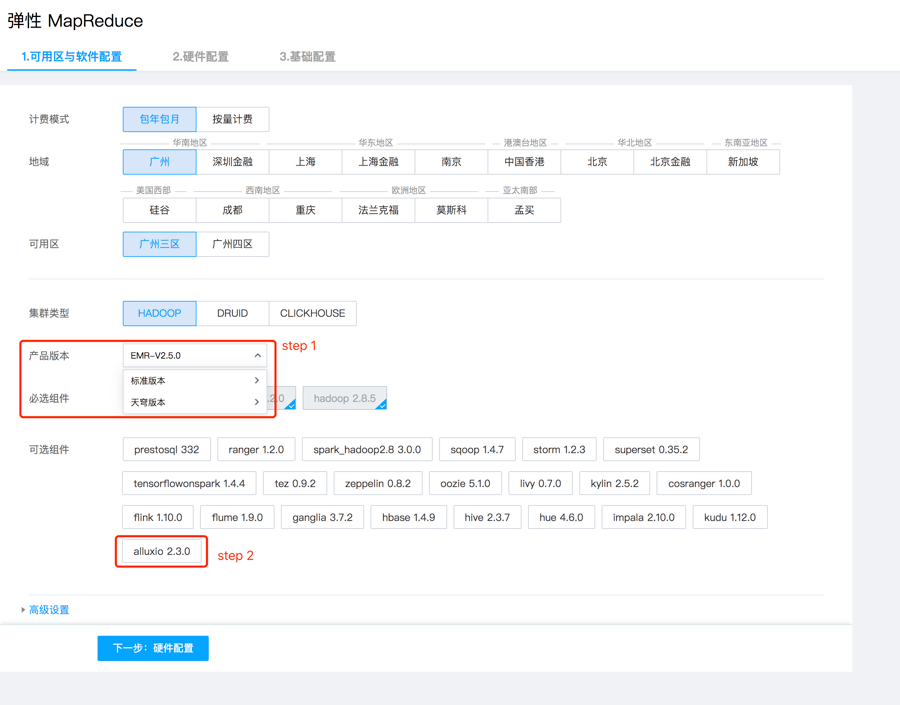The width and height of the screenshot is (900, 705).
Task: Expand the 高级设置 section triangle
Action: coord(24,610)
